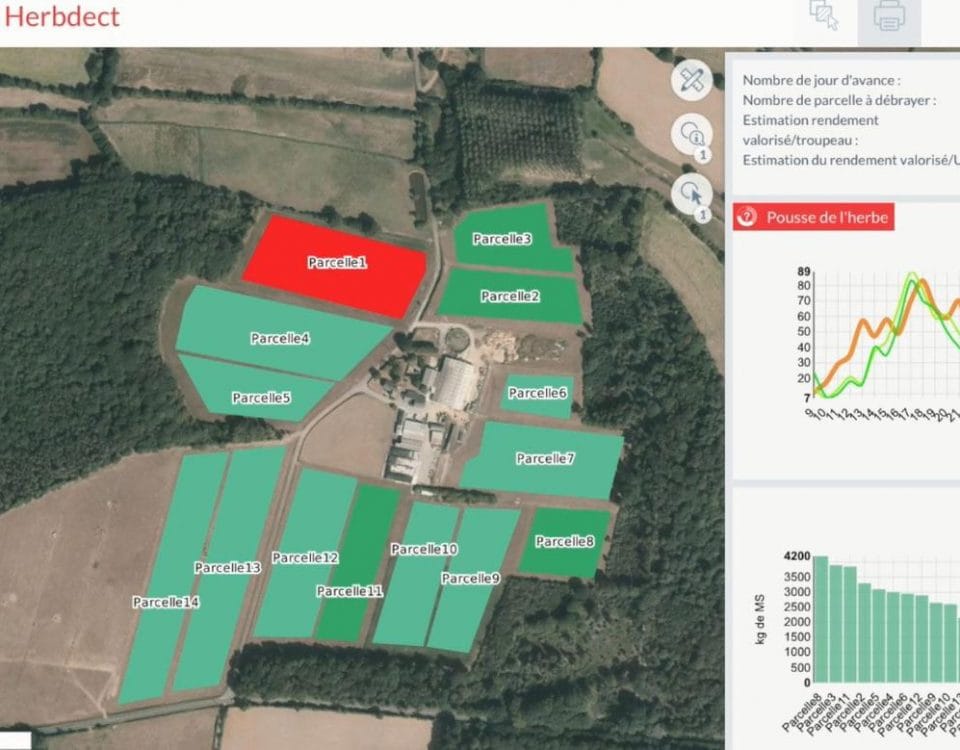Select the Parcelle7 plot on map
960x750 pixels.
[x=544, y=460]
